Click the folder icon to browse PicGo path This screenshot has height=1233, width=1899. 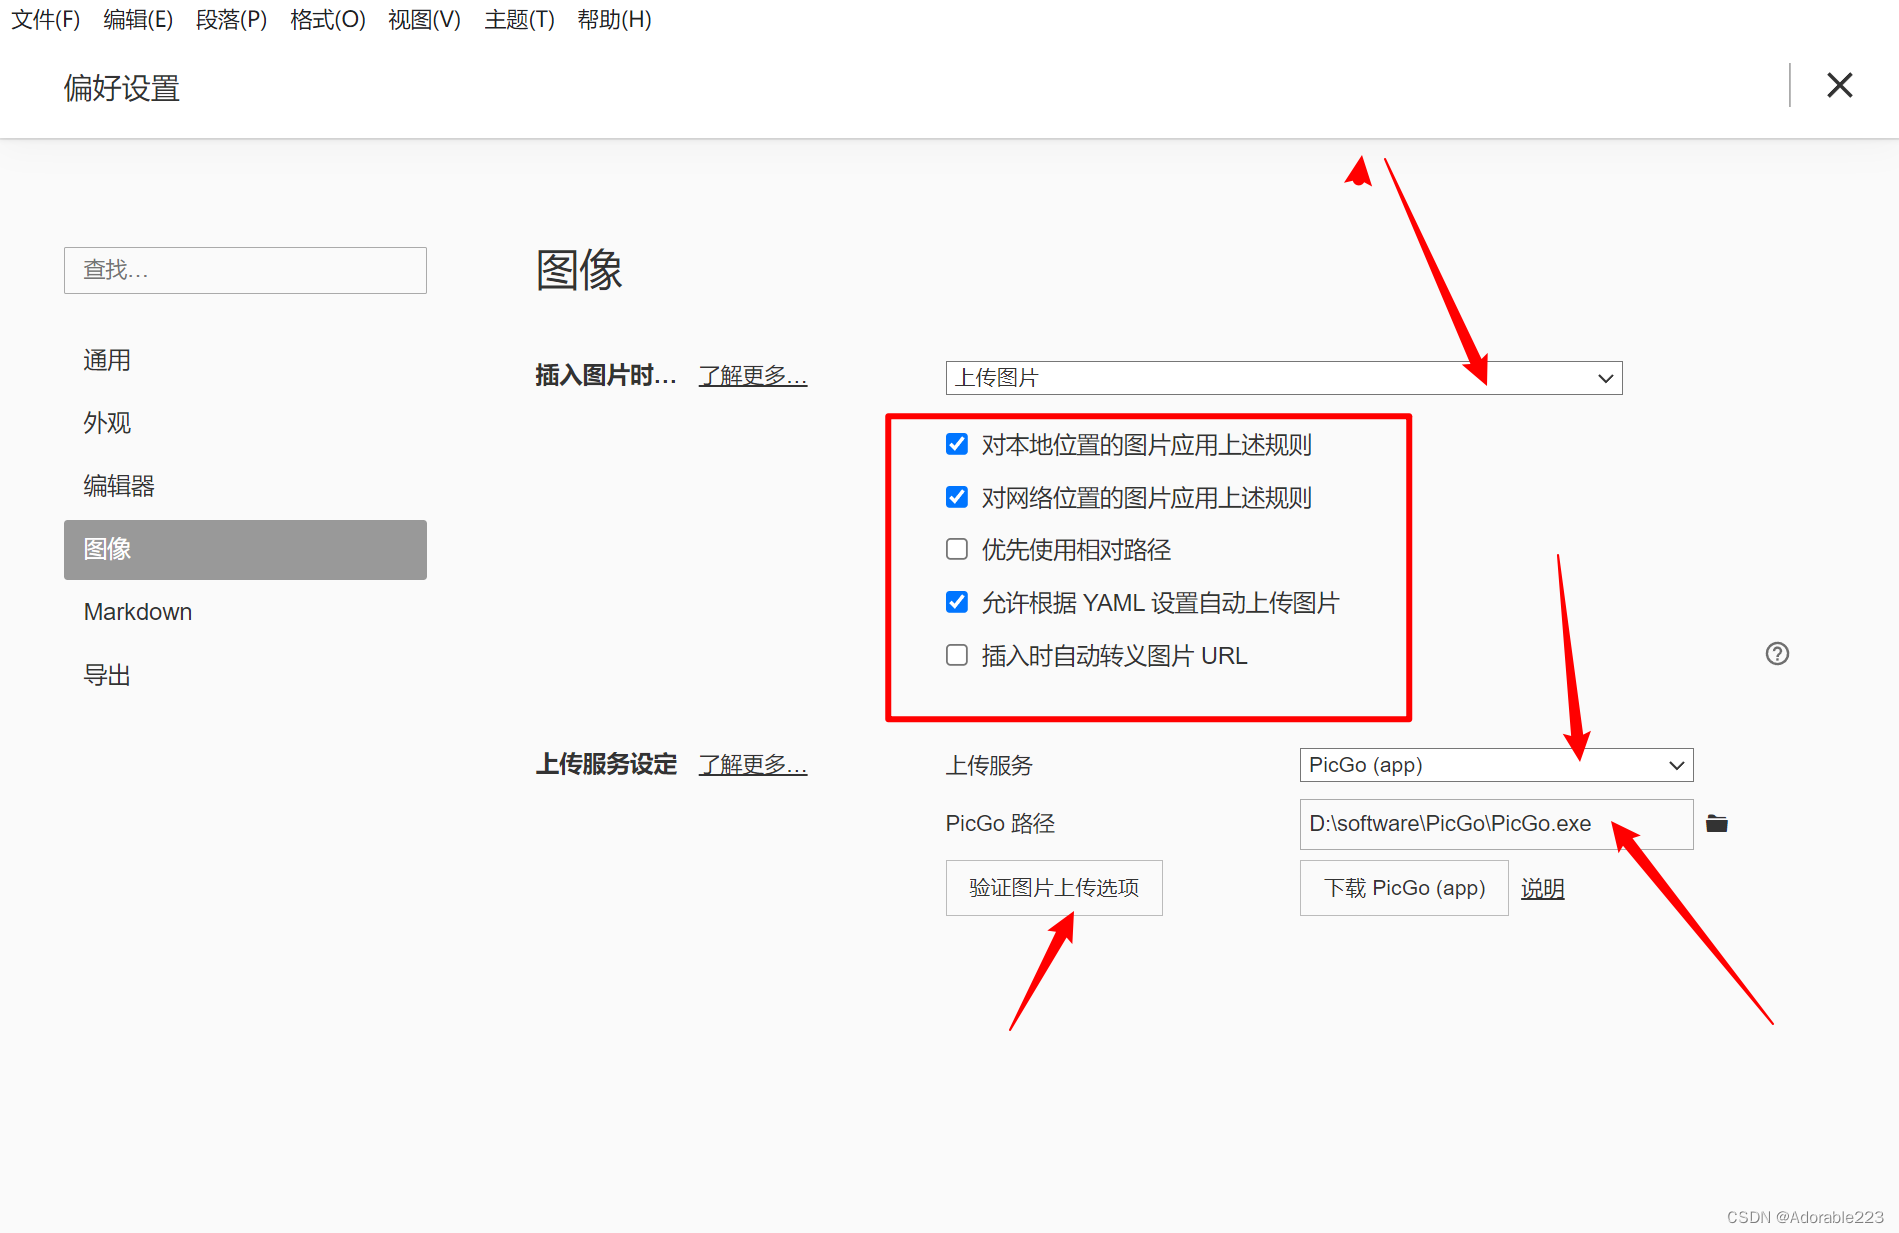[x=1716, y=824]
